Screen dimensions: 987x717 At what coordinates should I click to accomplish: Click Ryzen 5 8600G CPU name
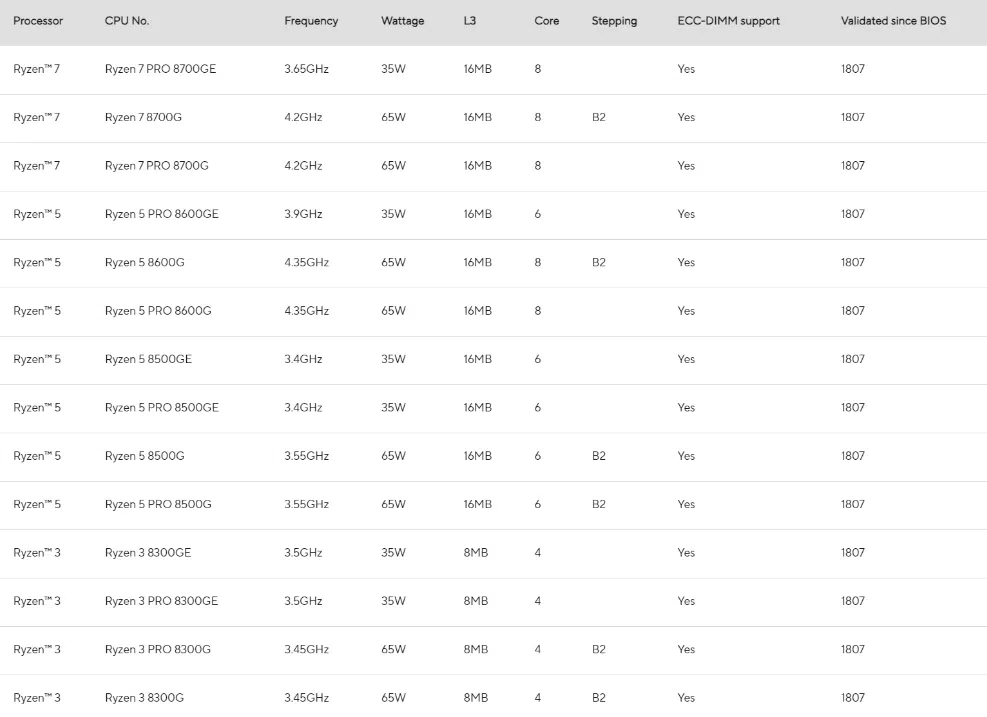coord(145,263)
